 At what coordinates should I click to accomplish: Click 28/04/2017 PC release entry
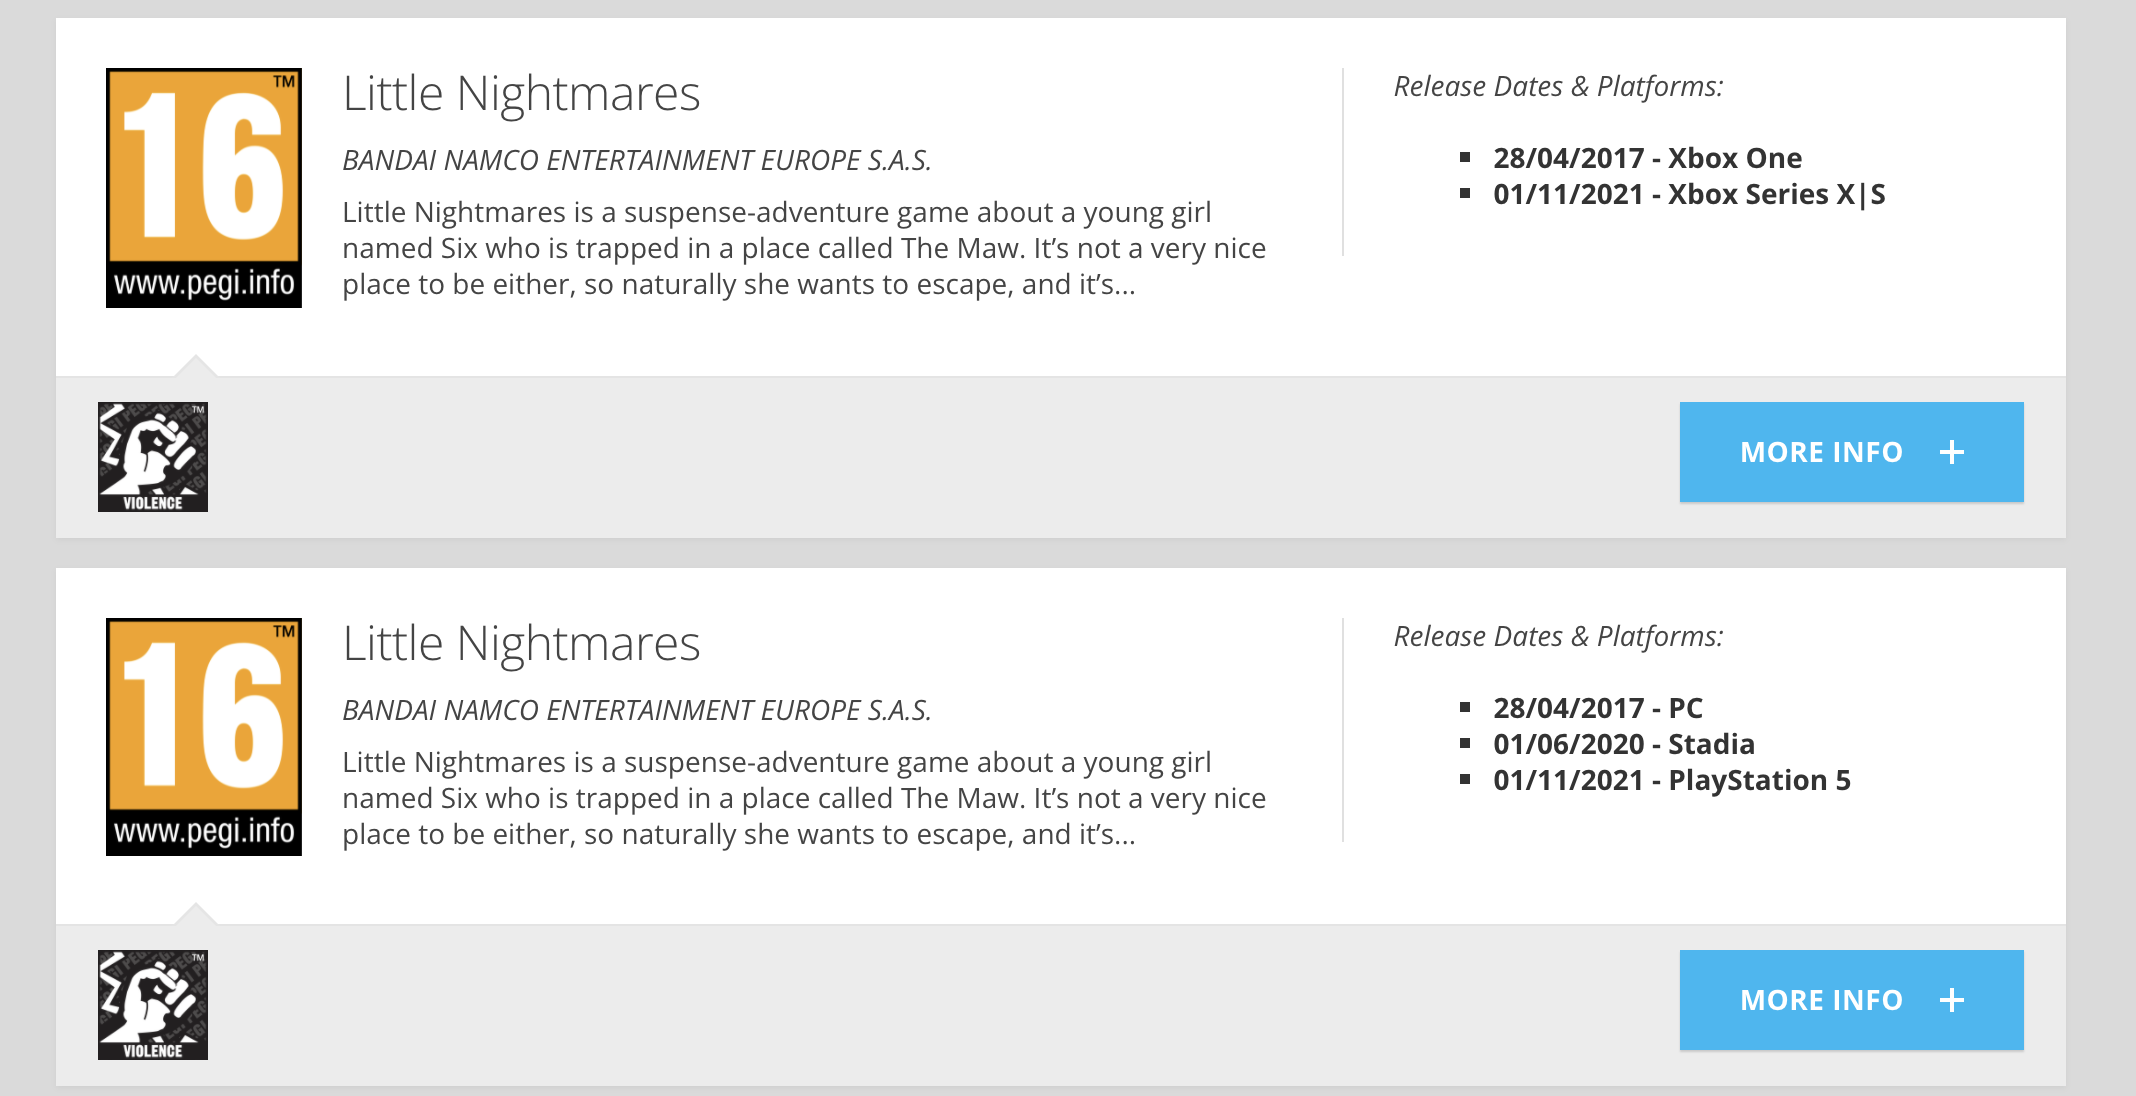[1597, 708]
